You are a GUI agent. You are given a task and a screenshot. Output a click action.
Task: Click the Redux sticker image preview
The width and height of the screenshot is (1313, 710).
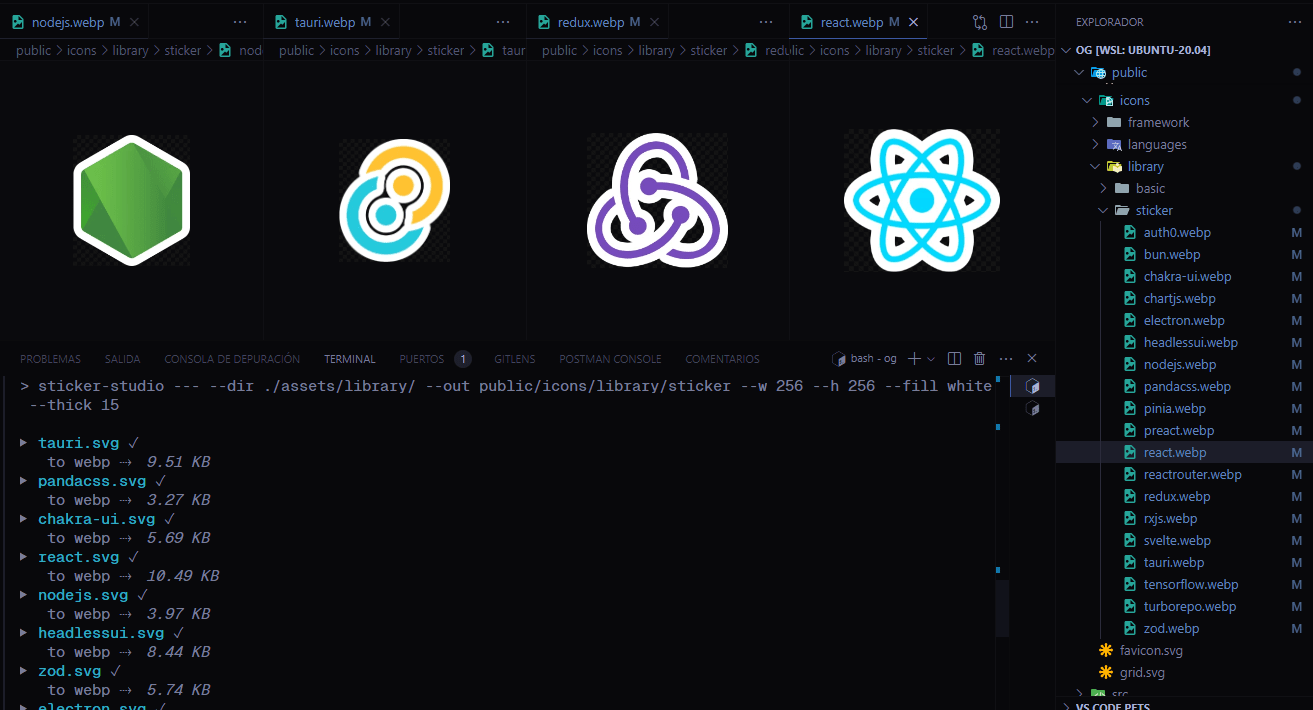point(657,201)
